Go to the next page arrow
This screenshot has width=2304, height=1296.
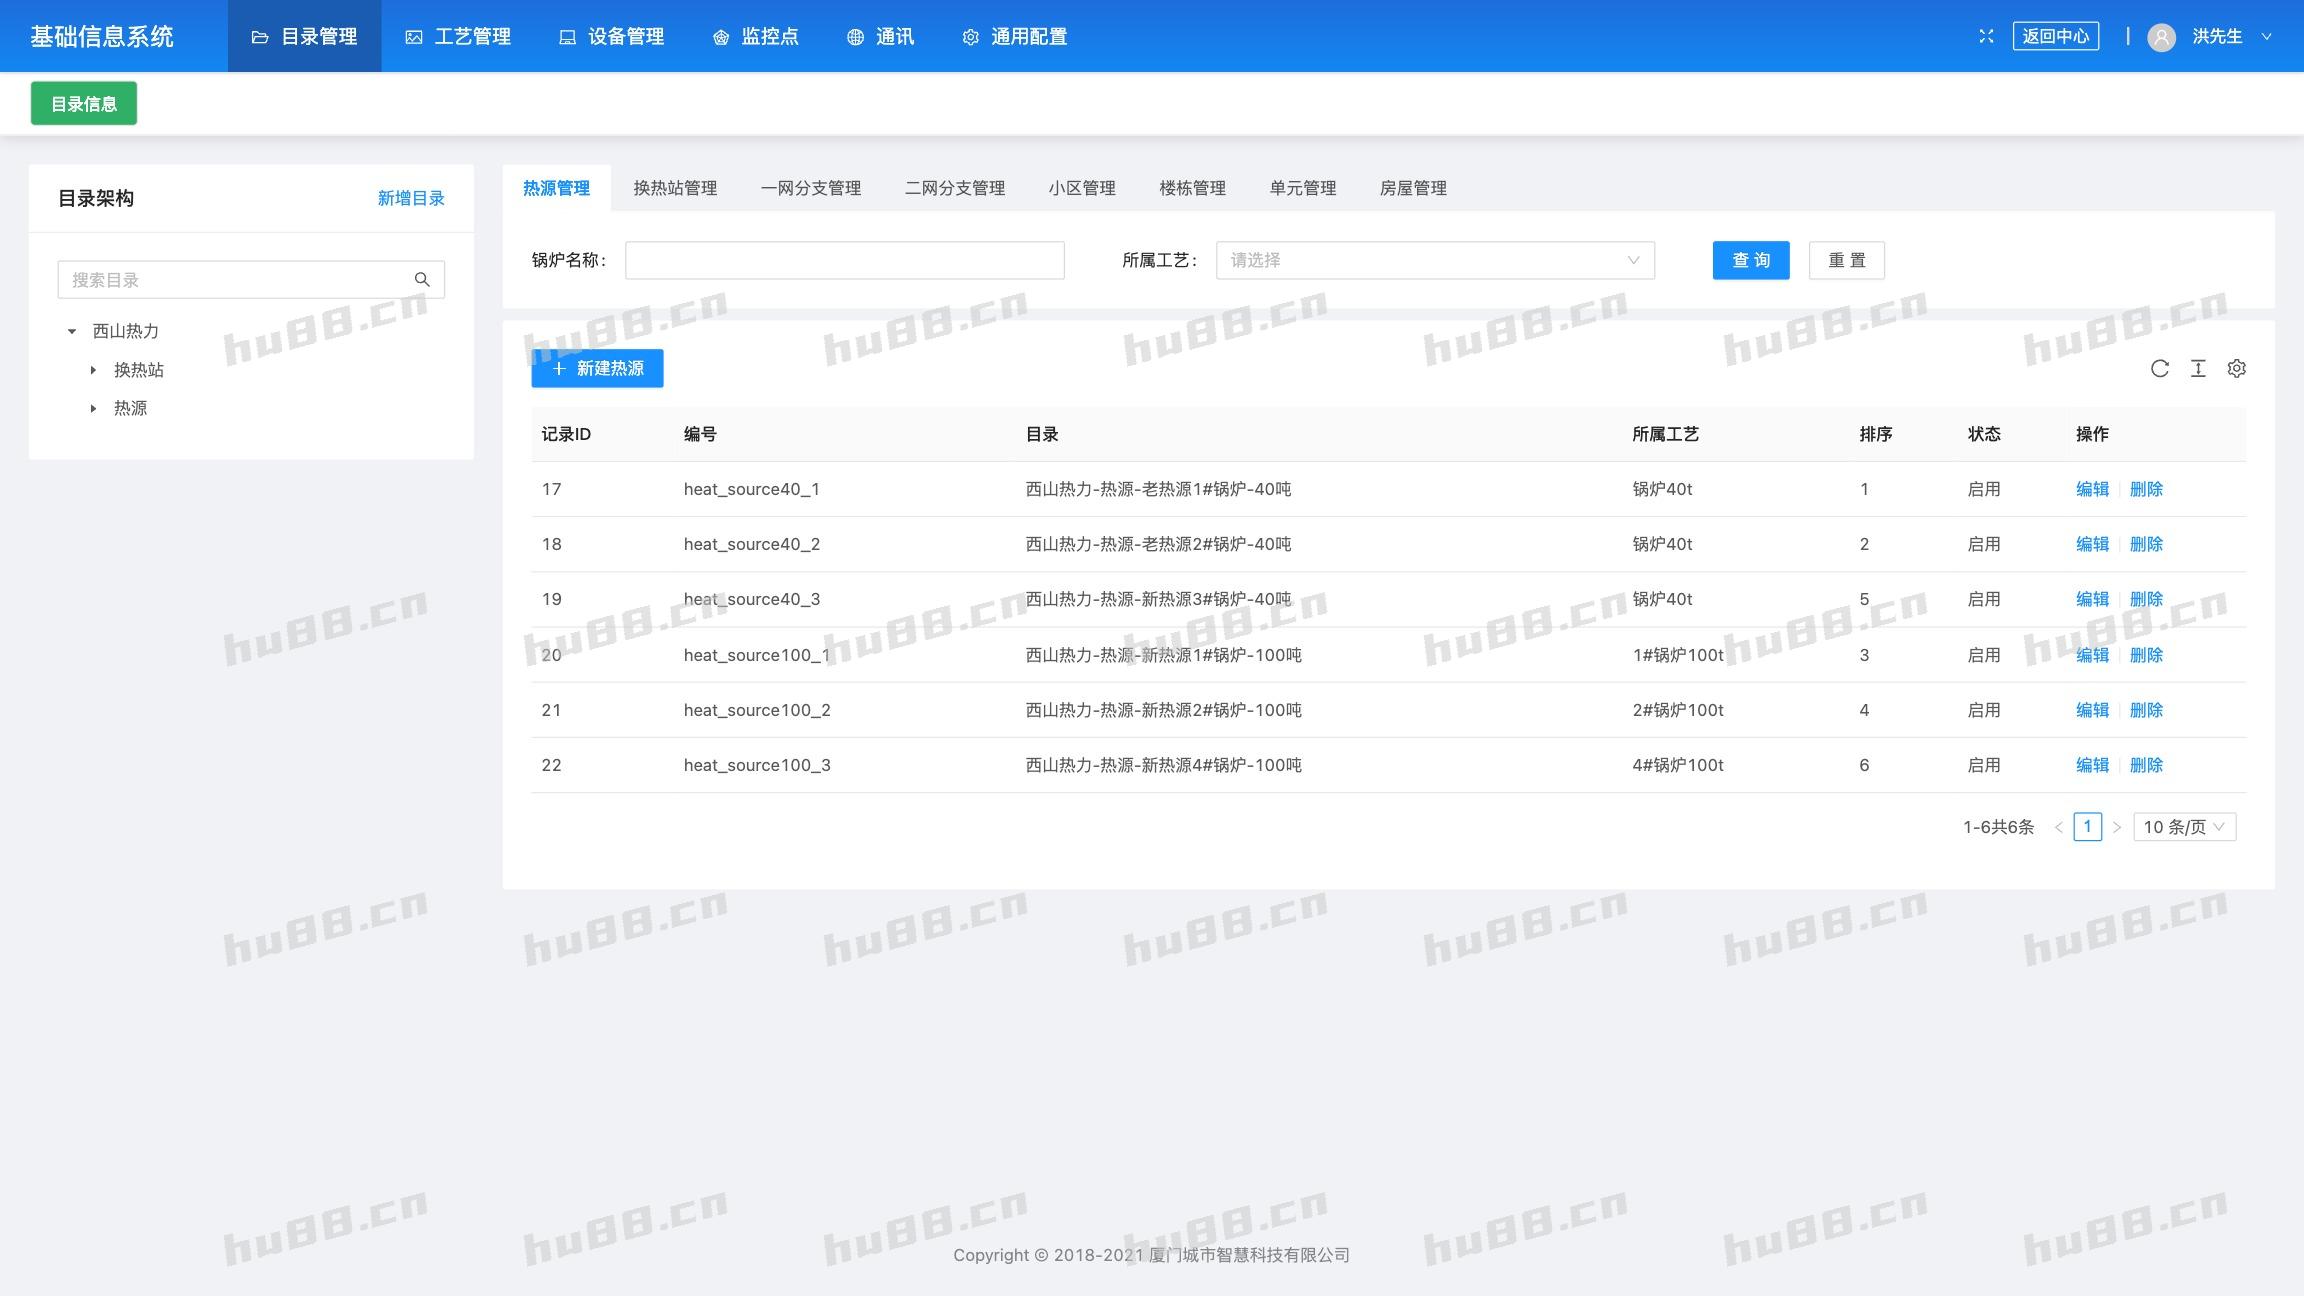tap(2116, 827)
